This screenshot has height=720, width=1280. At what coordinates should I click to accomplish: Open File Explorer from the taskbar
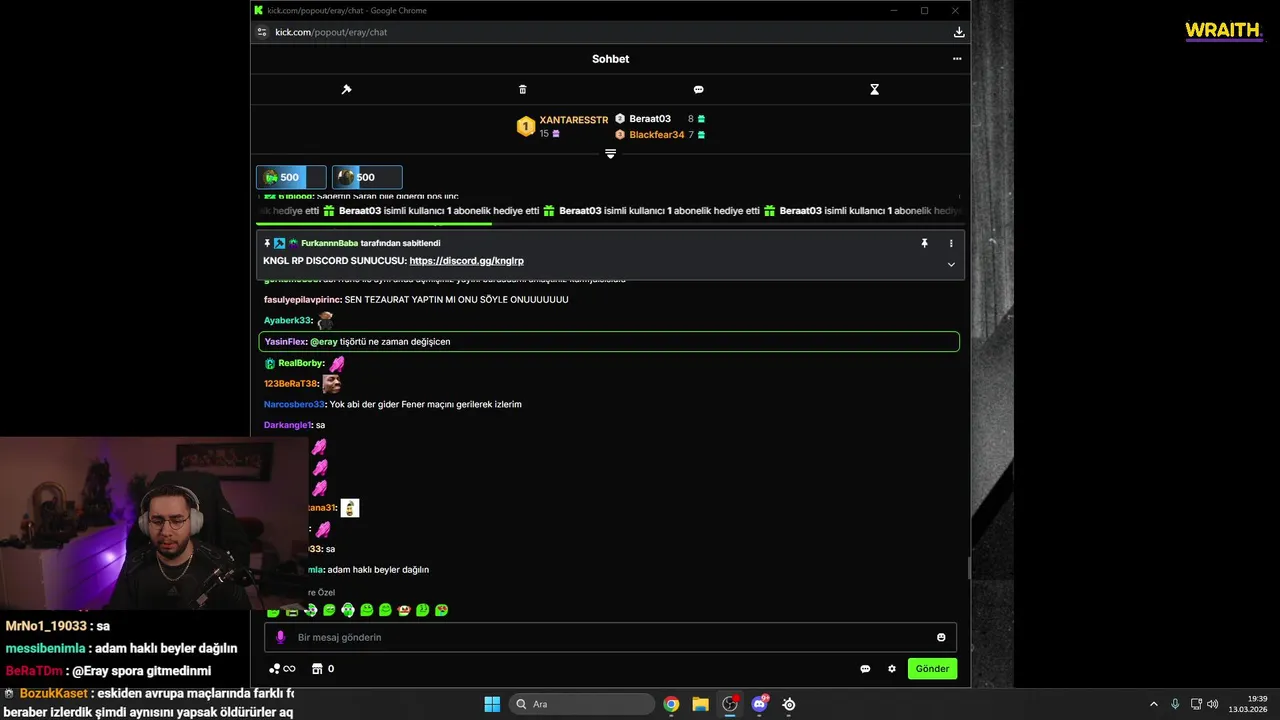(x=700, y=704)
